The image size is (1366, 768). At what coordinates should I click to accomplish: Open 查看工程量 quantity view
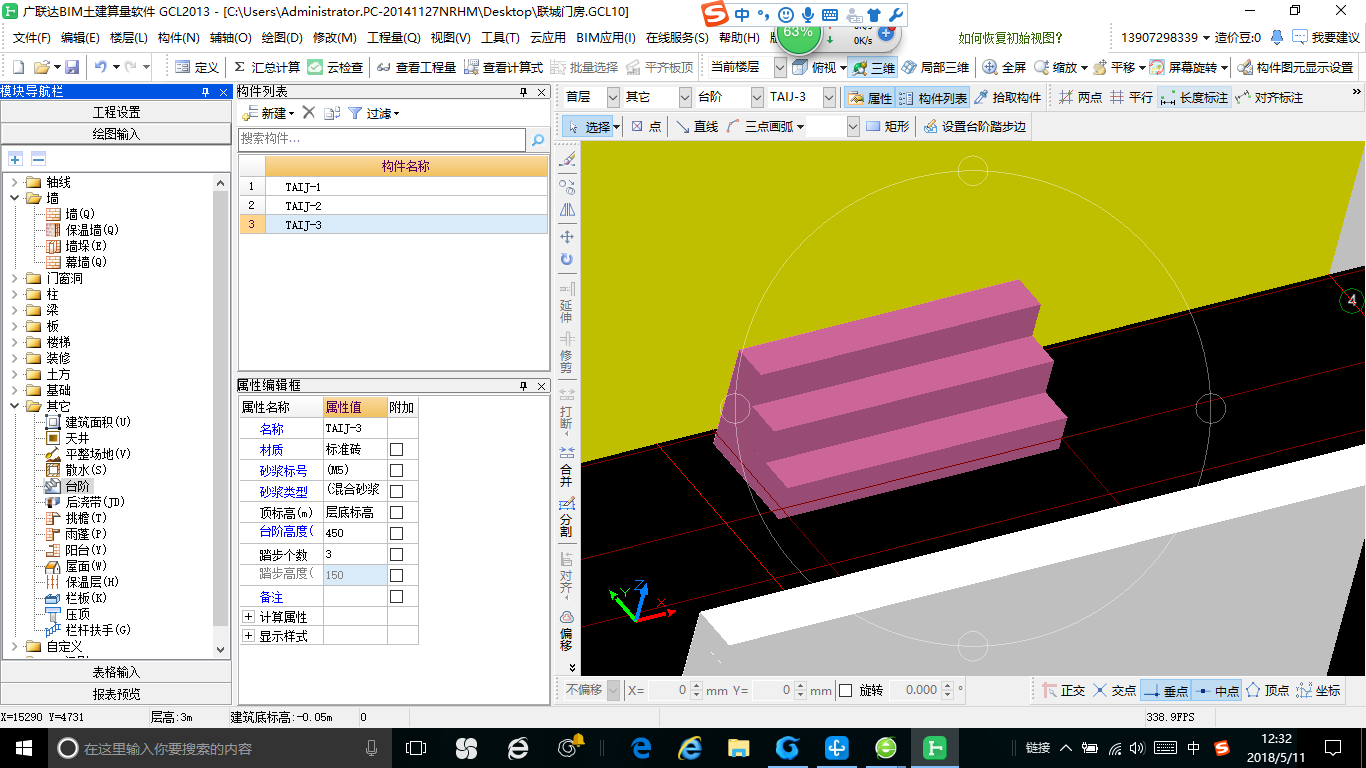coord(416,67)
